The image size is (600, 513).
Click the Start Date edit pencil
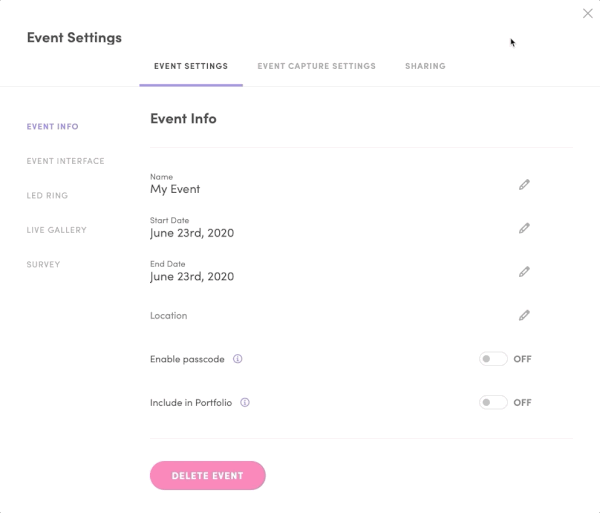coord(524,228)
